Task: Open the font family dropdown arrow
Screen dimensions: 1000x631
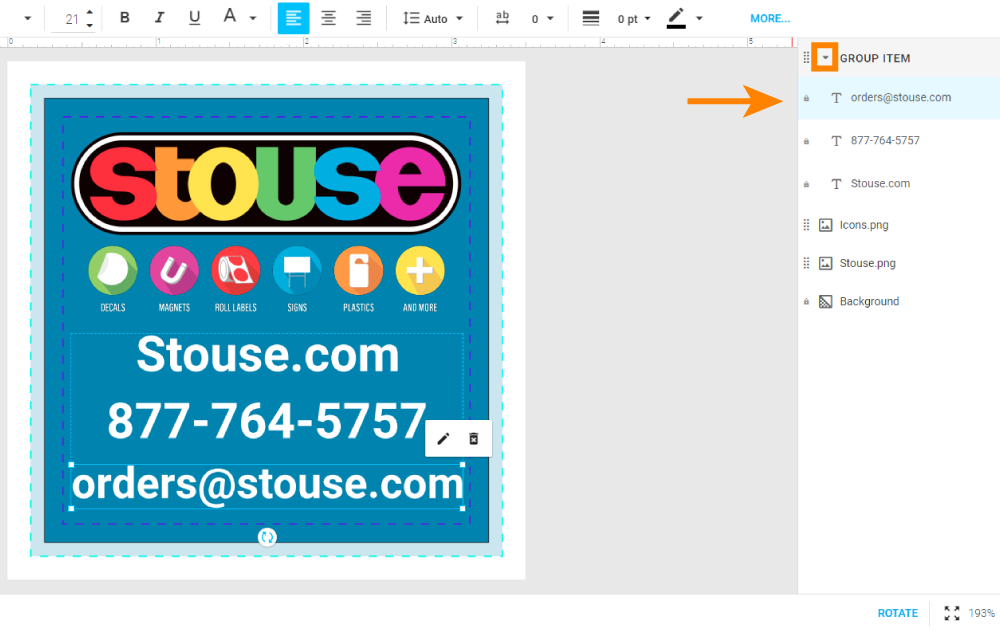Action: click(27, 19)
